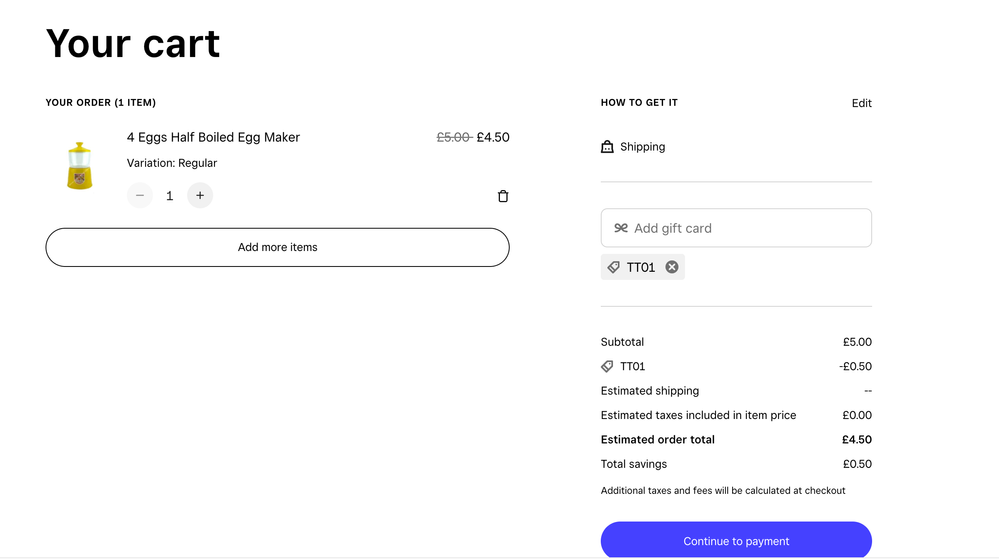Open the 4 Eggs Half Boiled Egg Maker title
The height and width of the screenshot is (559, 999).
pos(213,137)
